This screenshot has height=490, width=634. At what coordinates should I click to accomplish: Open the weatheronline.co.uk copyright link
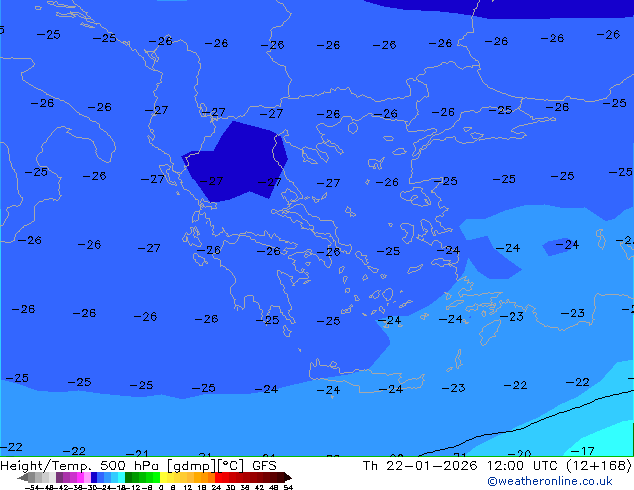coord(550,481)
